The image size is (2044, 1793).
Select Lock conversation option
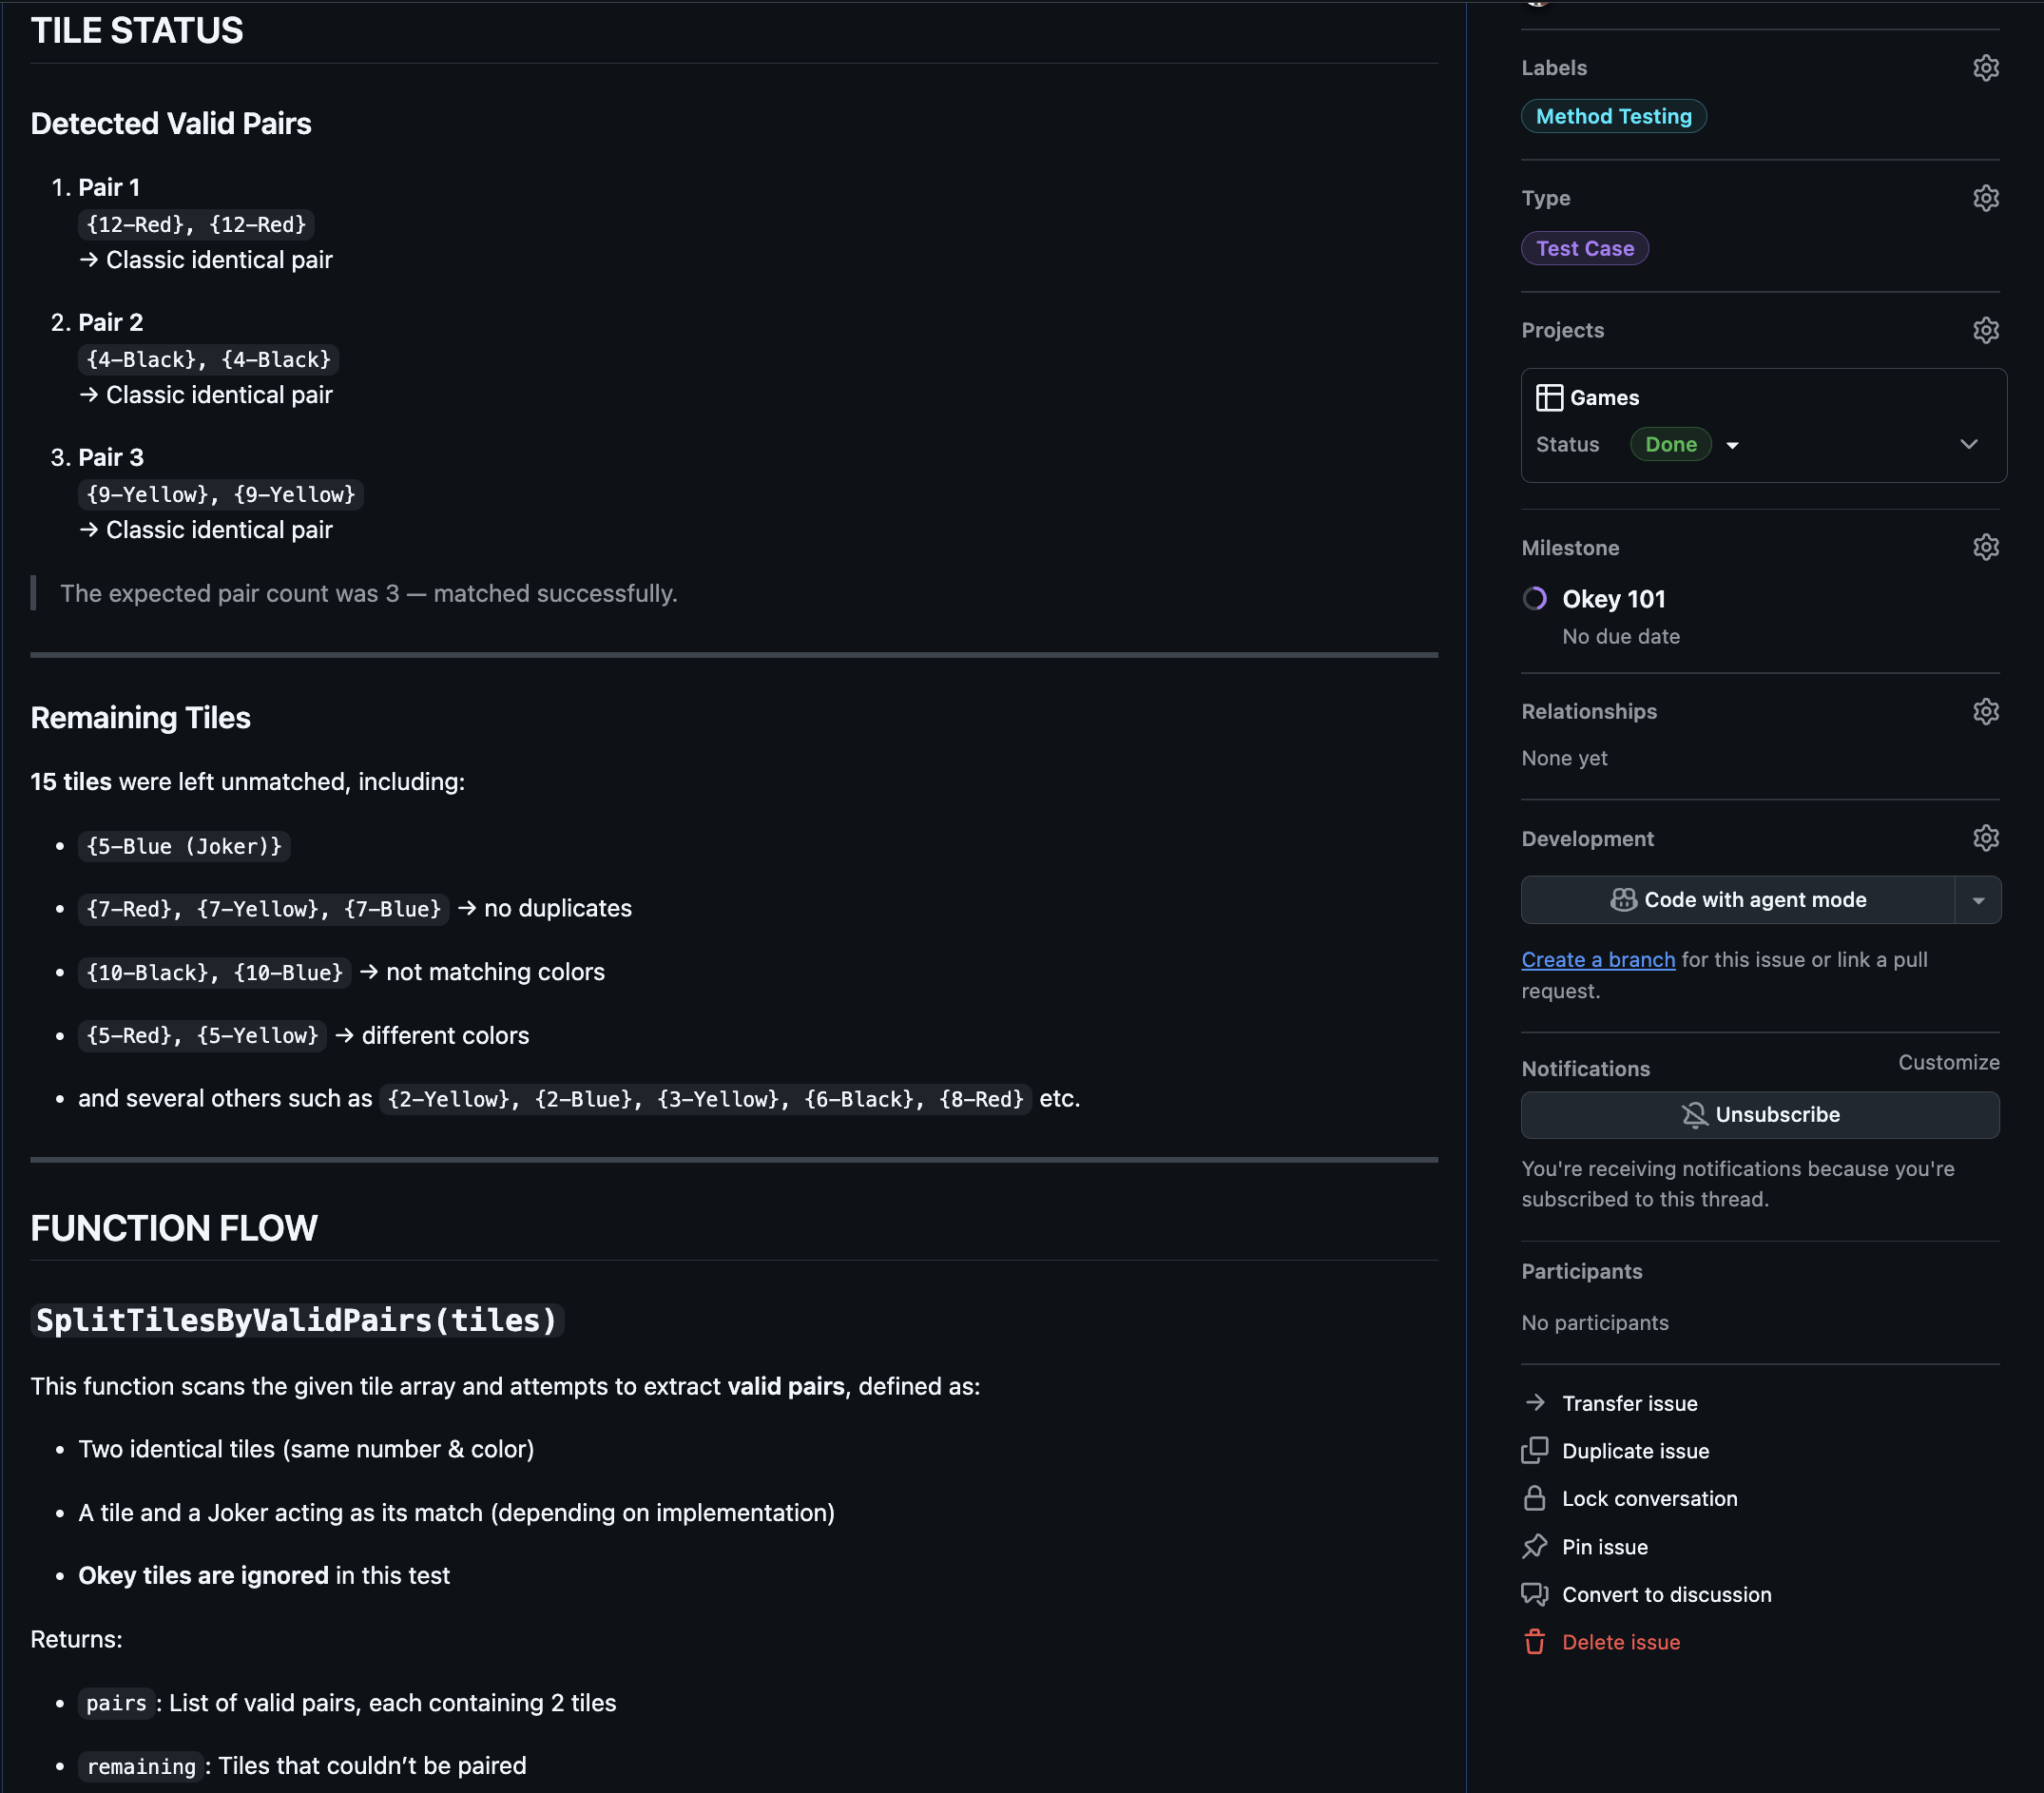pos(1649,1498)
